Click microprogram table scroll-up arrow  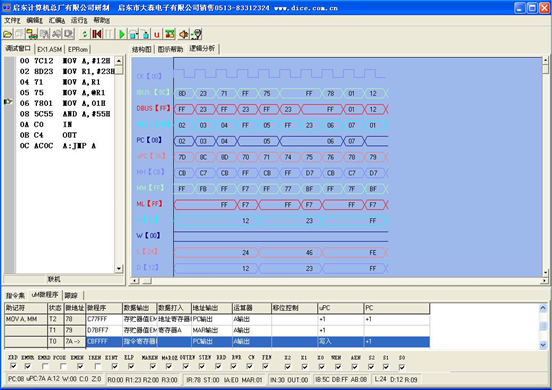(543, 308)
